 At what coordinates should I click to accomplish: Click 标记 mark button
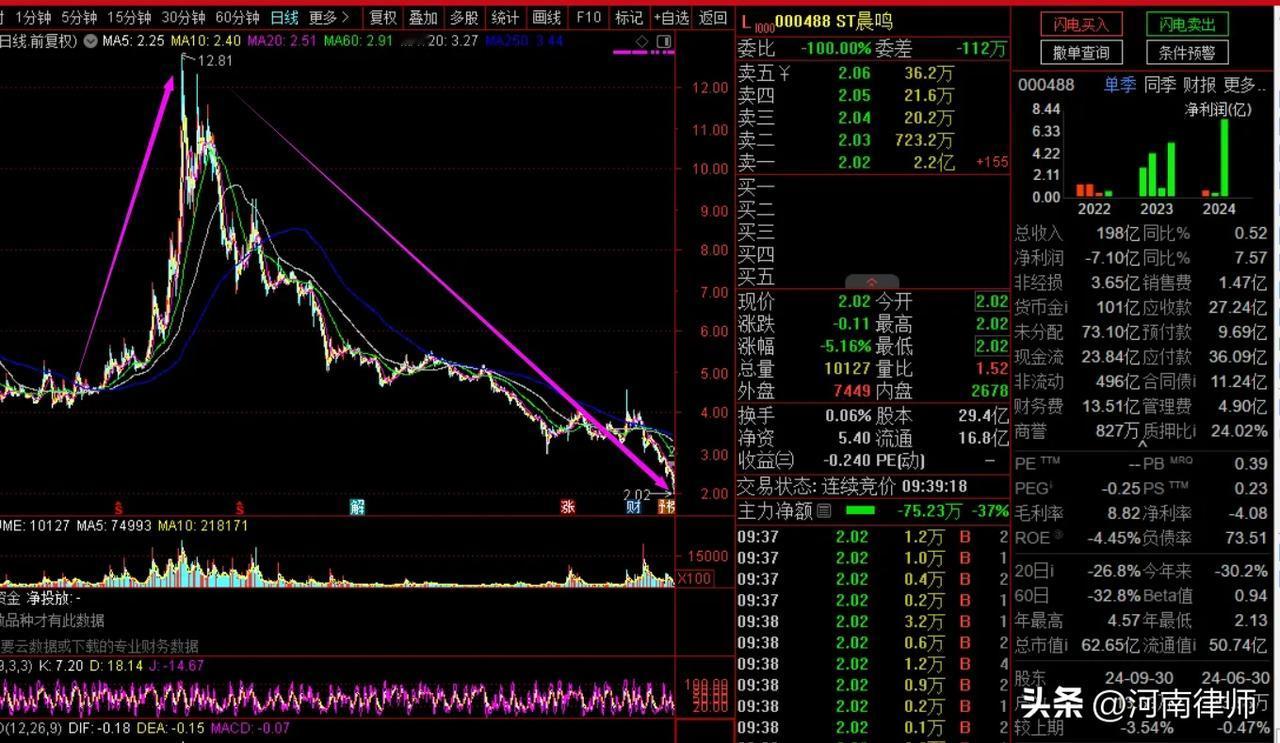(628, 17)
